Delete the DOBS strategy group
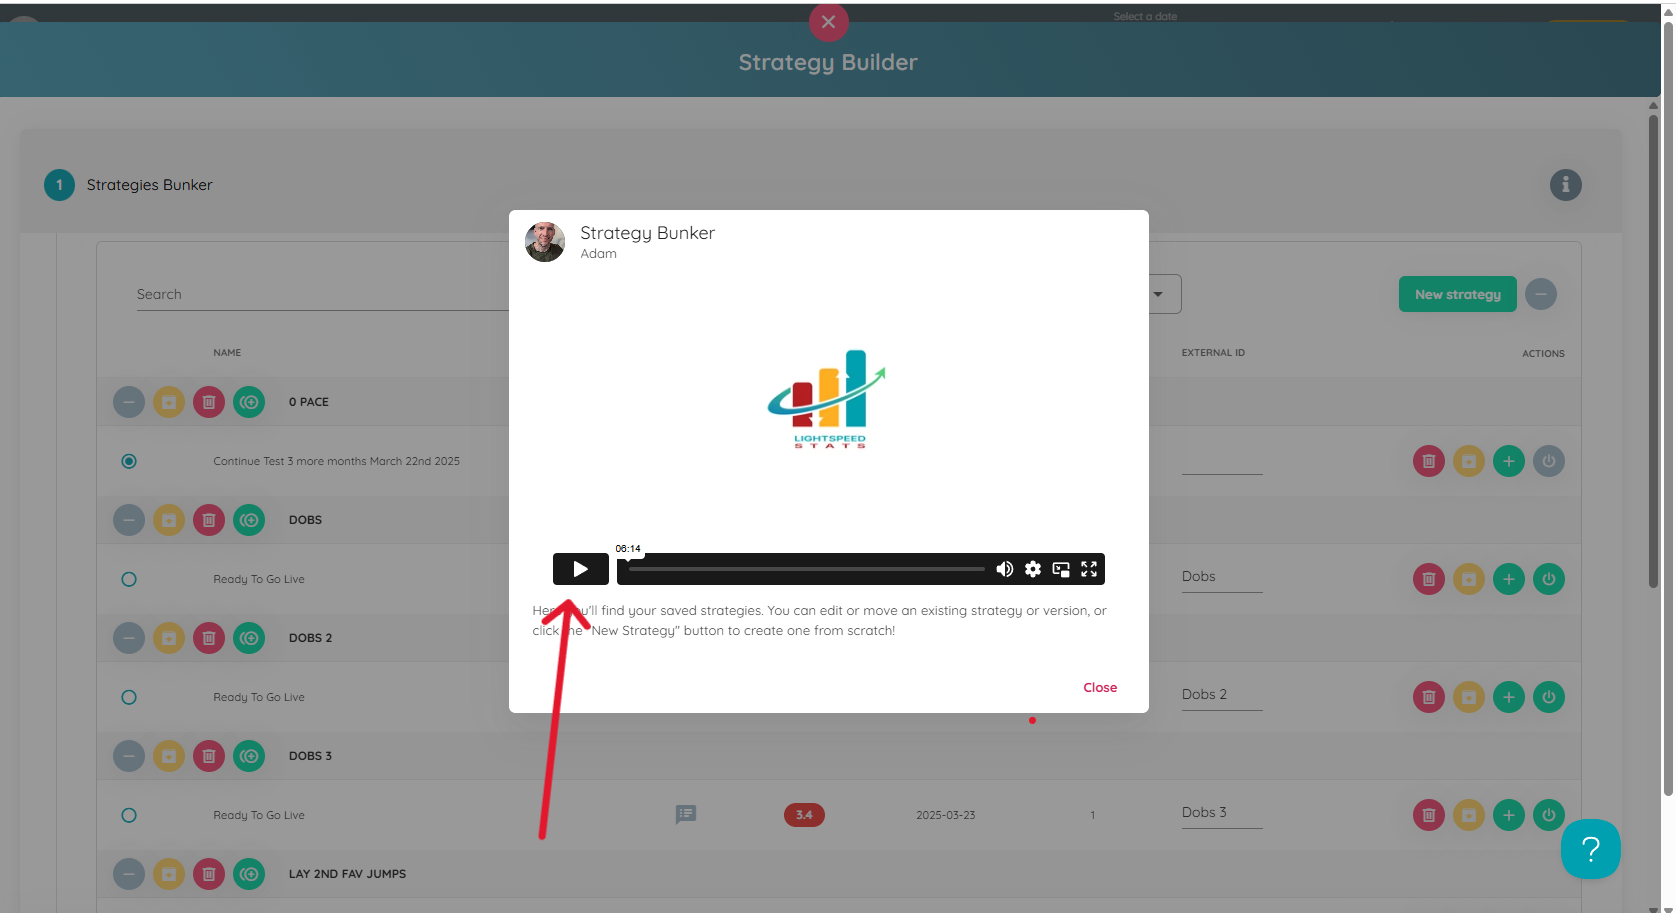Screen dimensions: 1676x913 coord(208,520)
